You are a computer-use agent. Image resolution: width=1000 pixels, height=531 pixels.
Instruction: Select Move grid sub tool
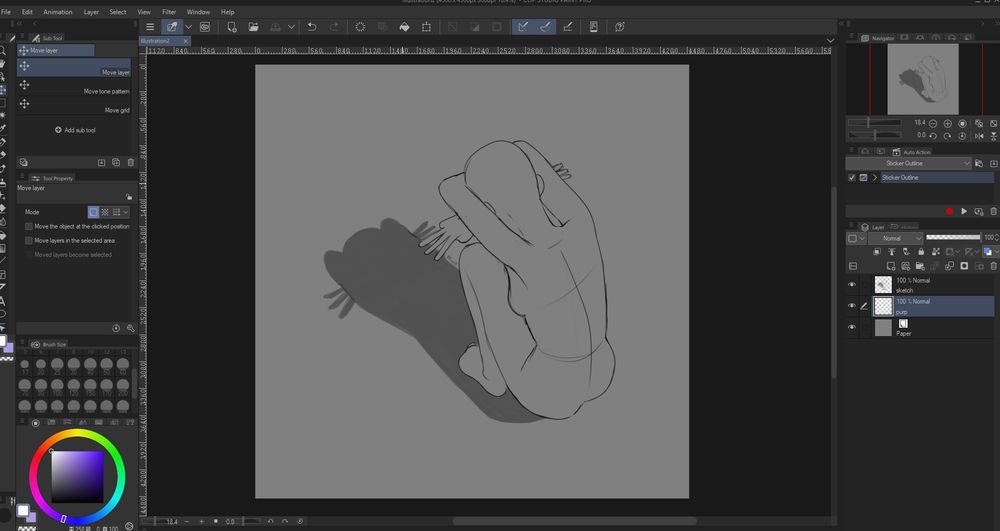click(74, 106)
